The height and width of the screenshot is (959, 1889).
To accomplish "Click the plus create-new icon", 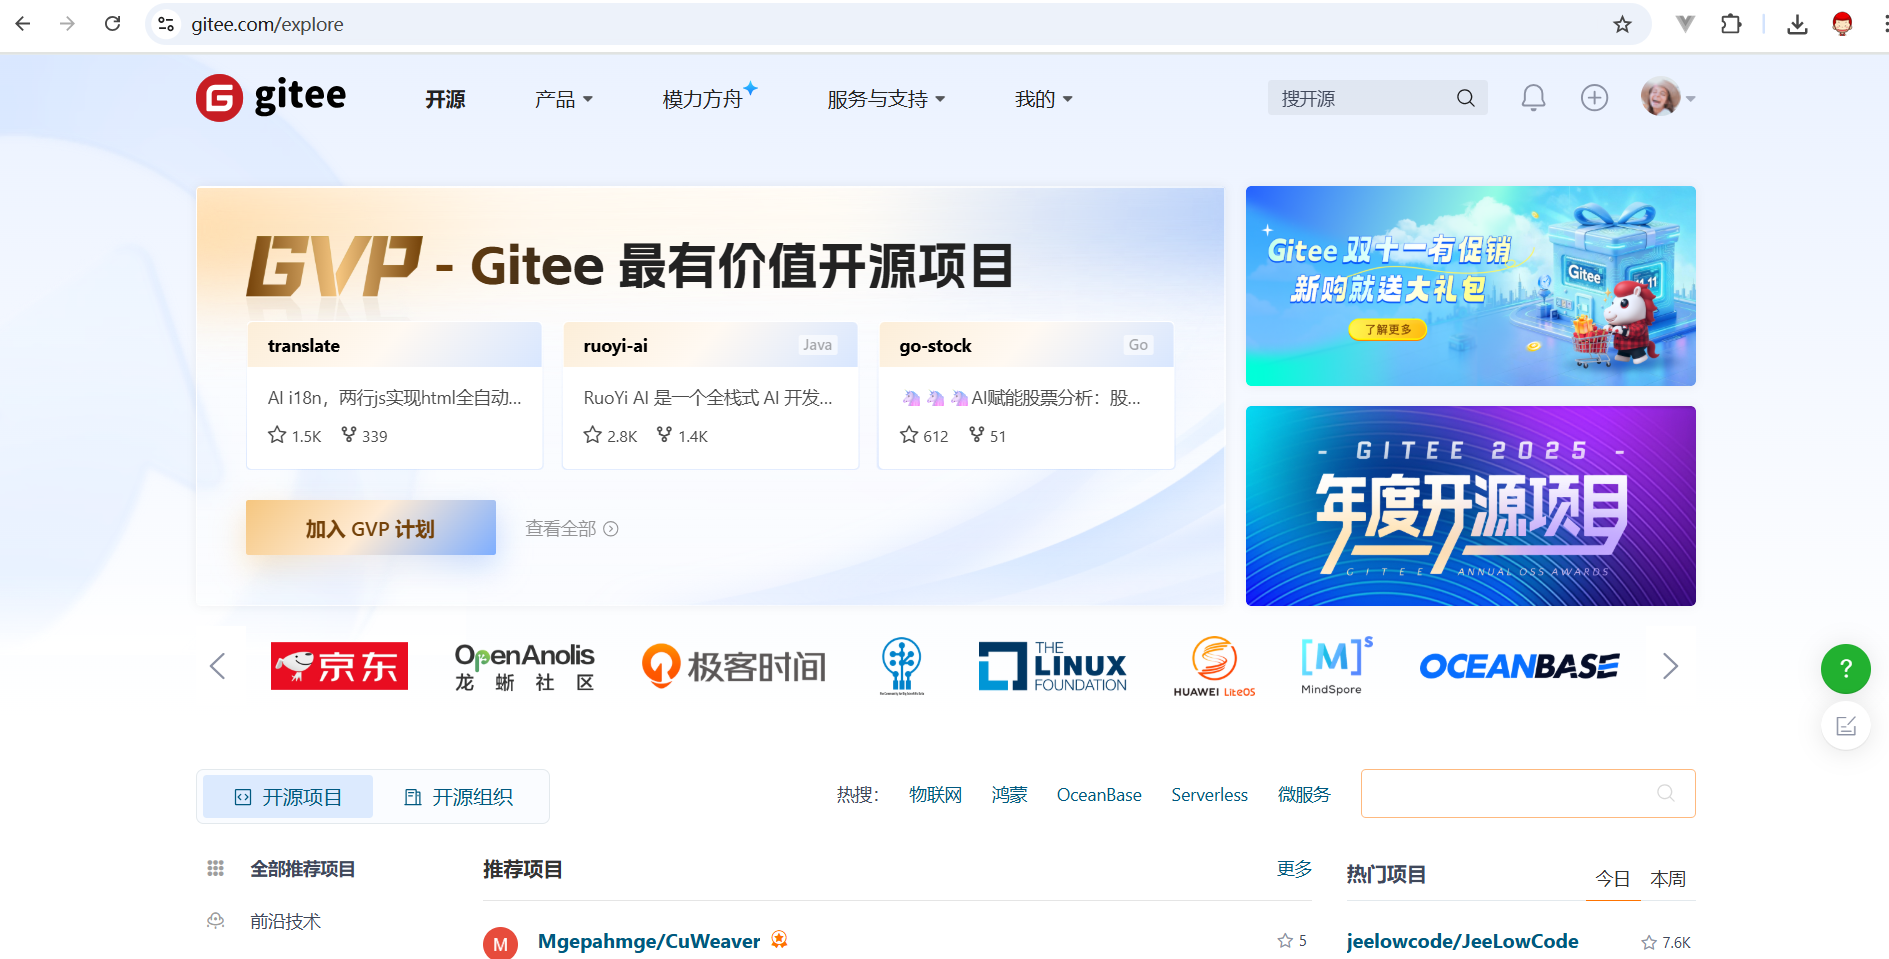I will tap(1594, 98).
